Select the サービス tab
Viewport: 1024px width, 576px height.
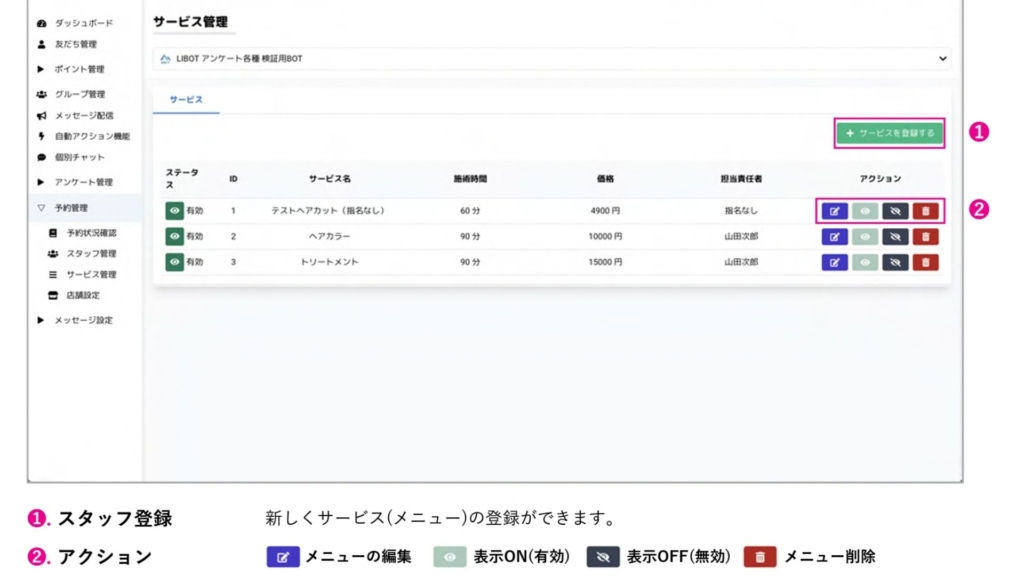(x=186, y=101)
